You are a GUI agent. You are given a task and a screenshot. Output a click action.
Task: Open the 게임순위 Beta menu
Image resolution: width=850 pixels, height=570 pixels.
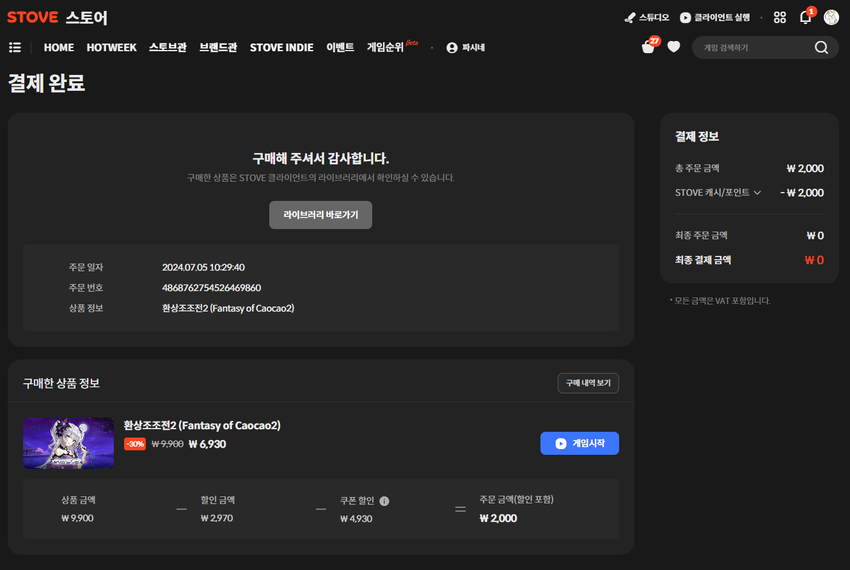coord(391,47)
